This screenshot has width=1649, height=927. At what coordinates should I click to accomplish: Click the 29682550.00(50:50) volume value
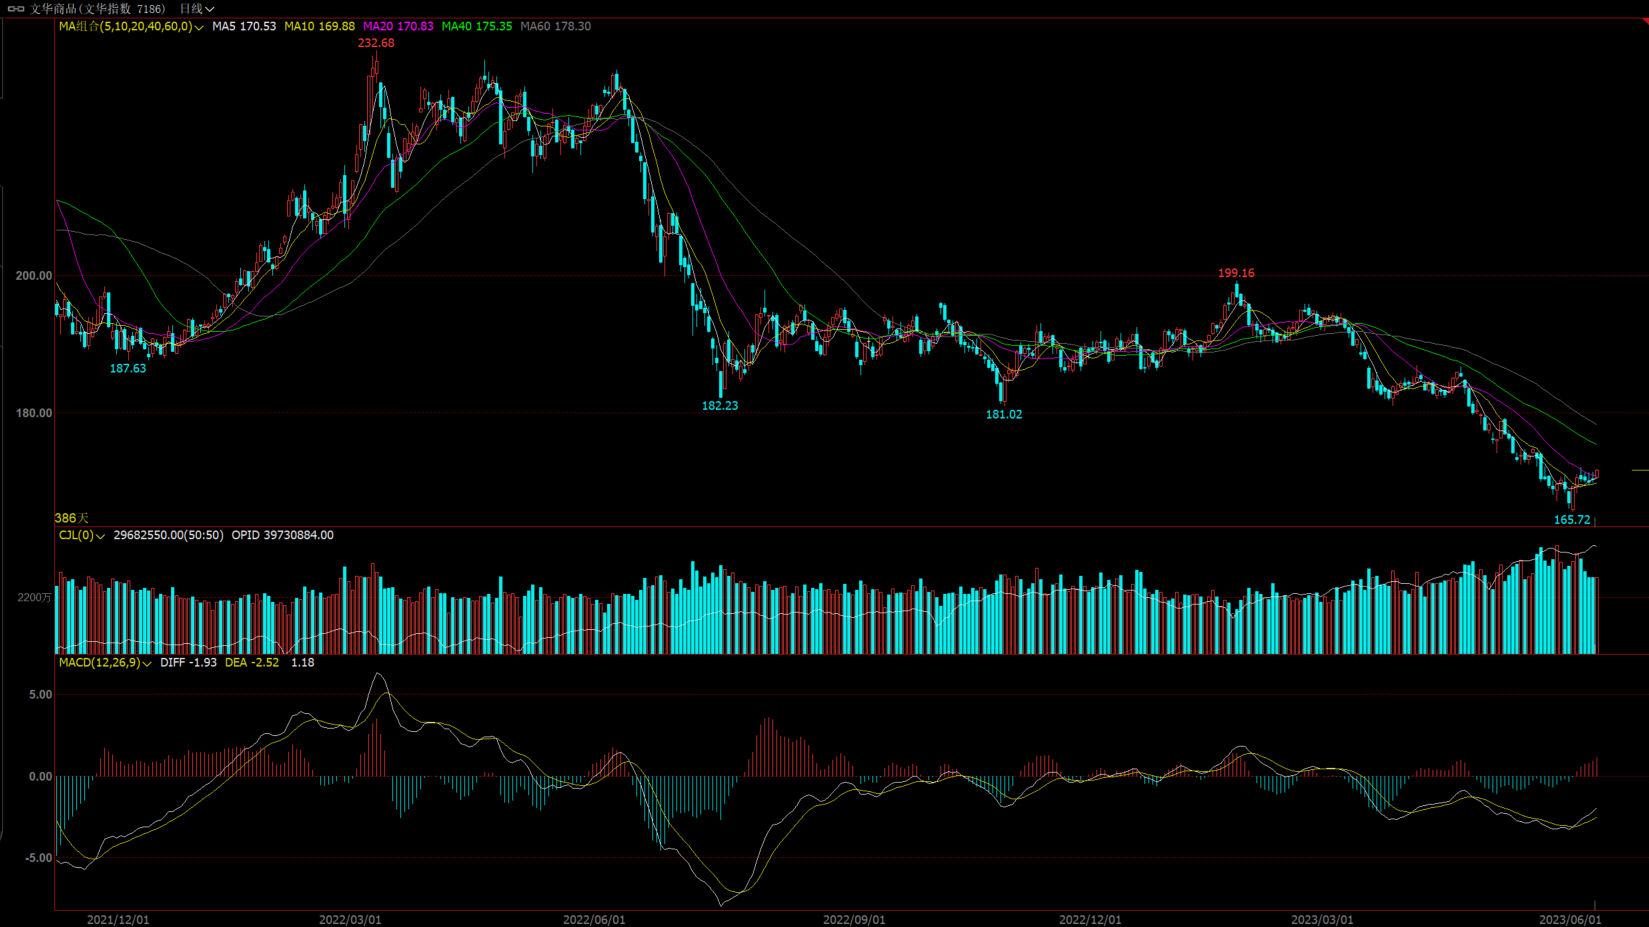[168, 536]
